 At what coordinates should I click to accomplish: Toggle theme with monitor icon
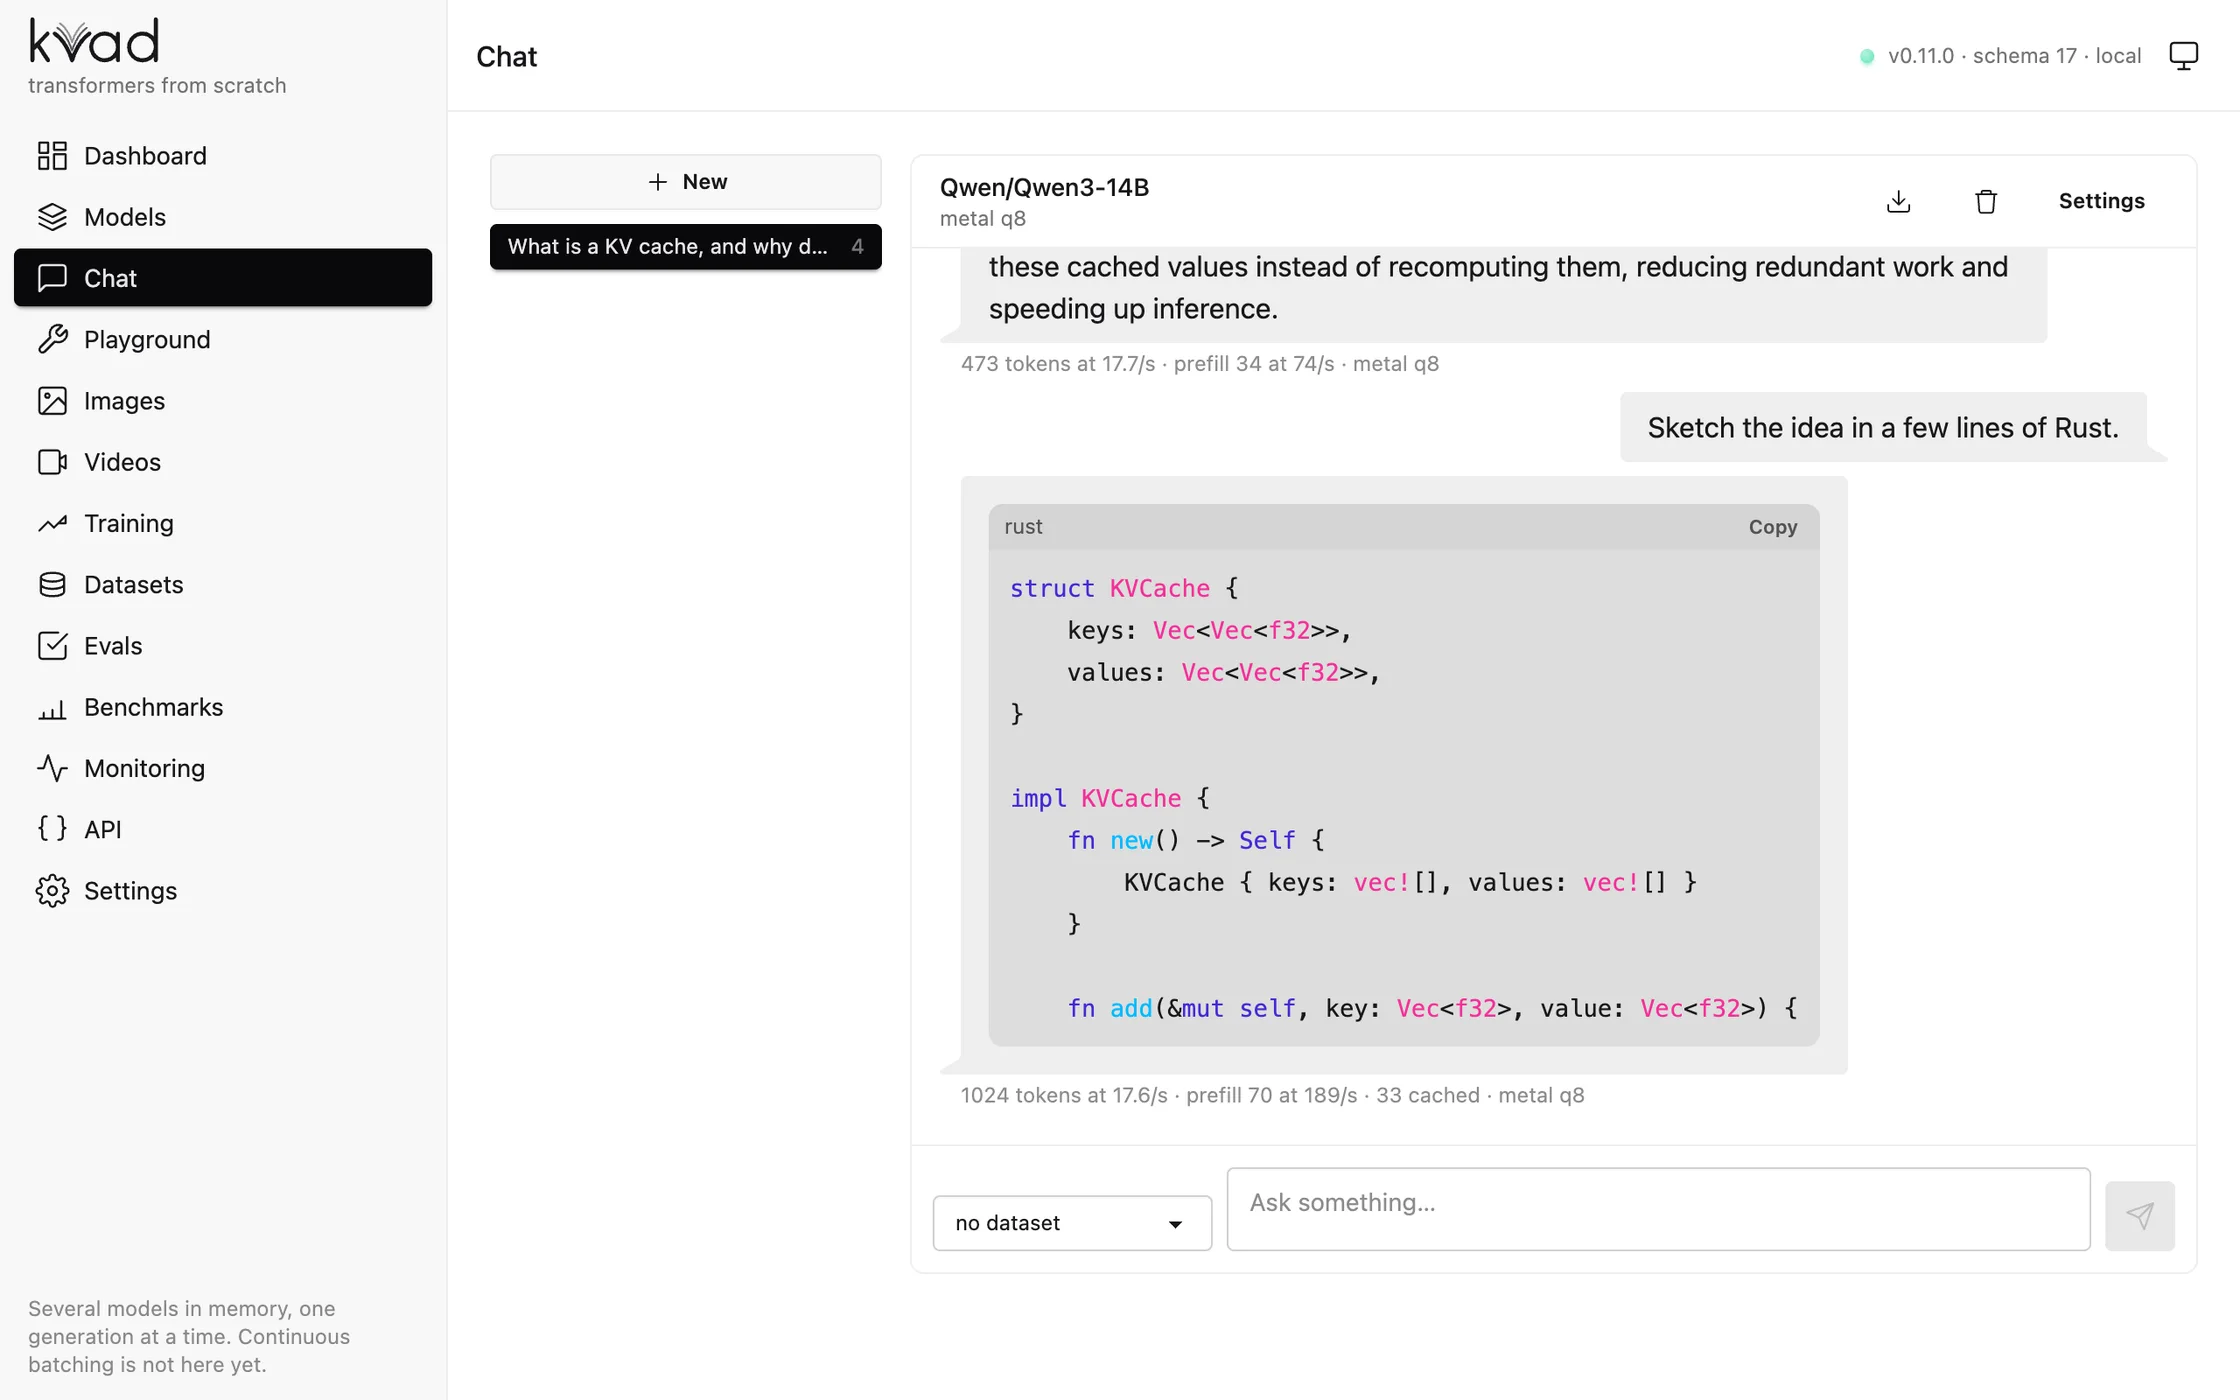[x=2184, y=56]
